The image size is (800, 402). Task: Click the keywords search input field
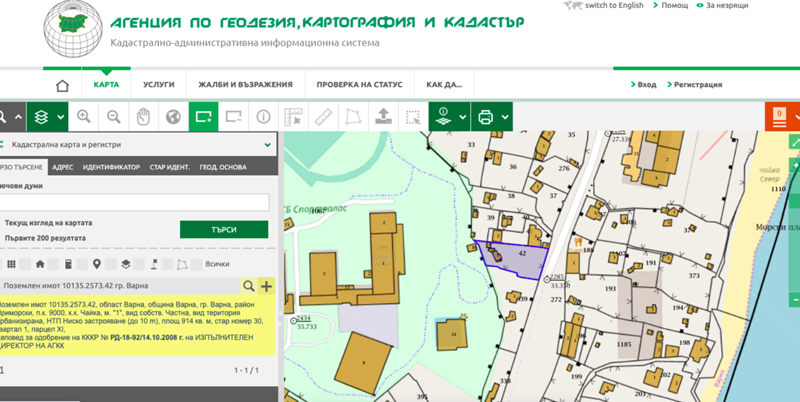pyautogui.click(x=135, y=203)
